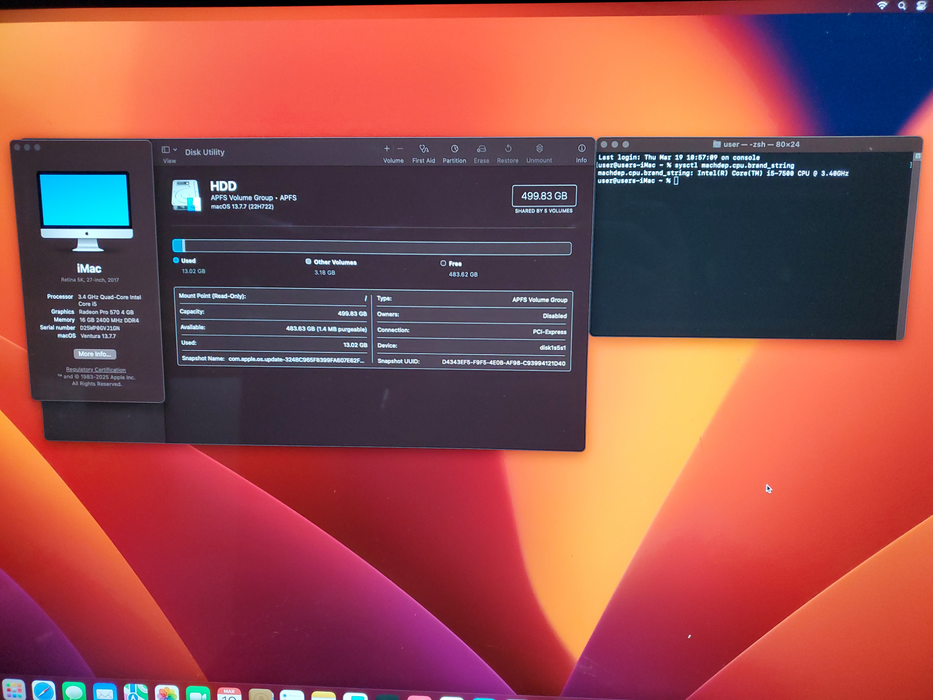Open Safari from the Dock
Image resolution: width=933 pixels, height=700 pixels.
click(x=43, y=690)
